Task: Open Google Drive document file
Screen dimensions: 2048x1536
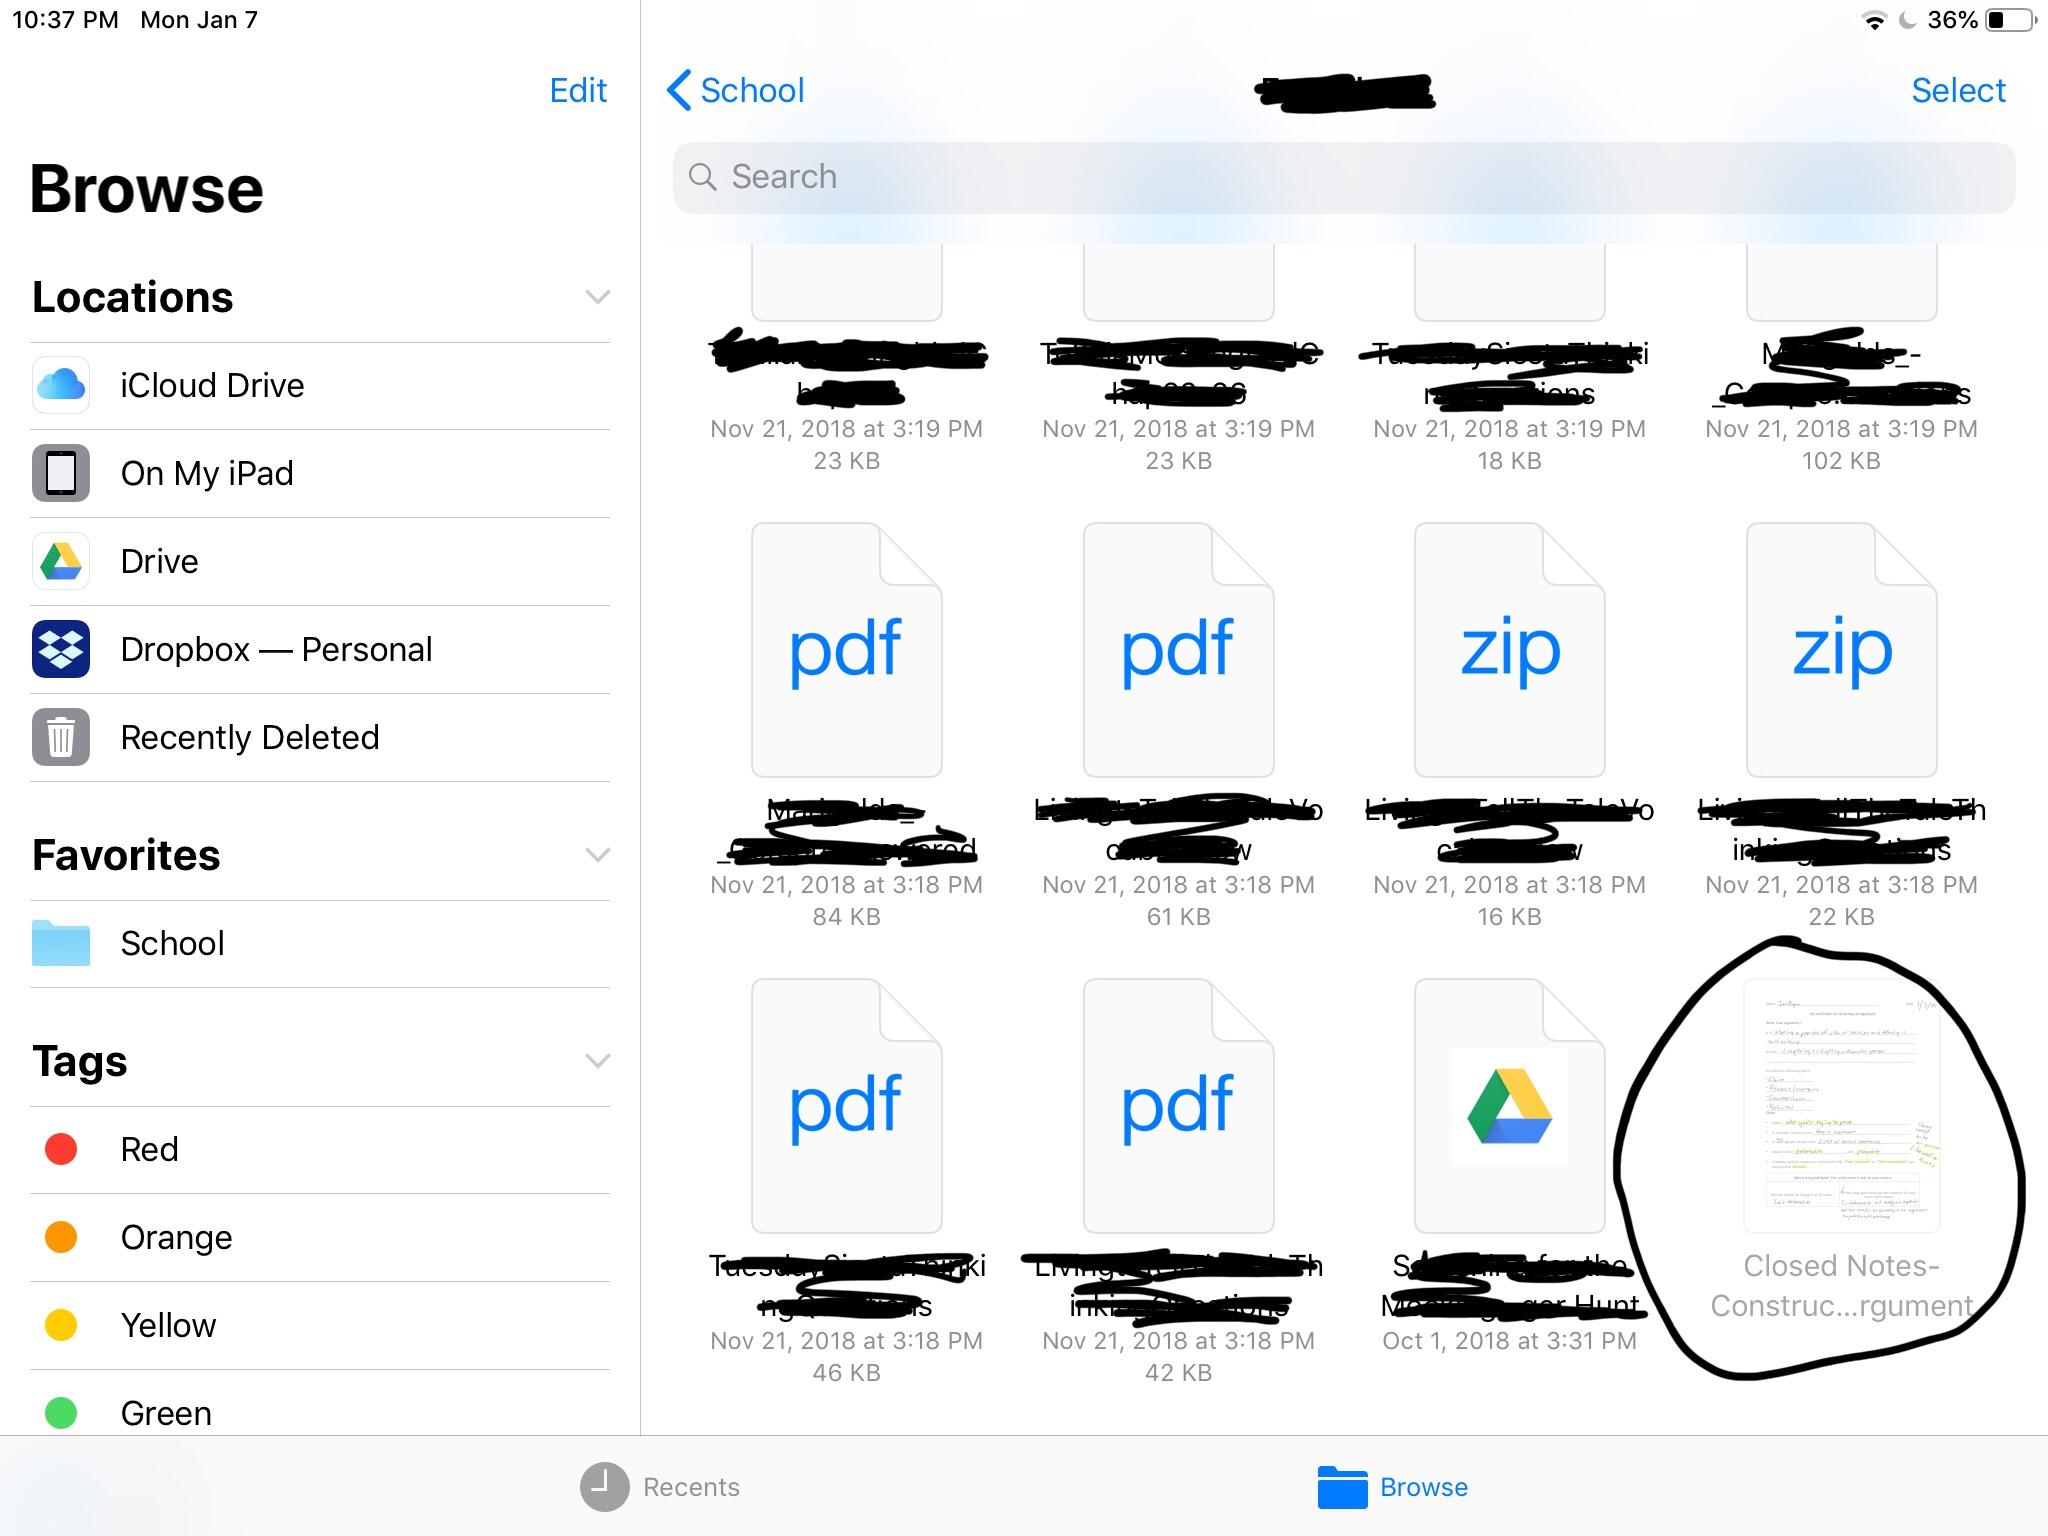Action: pyautogui.click(x=1509, y=1106)
